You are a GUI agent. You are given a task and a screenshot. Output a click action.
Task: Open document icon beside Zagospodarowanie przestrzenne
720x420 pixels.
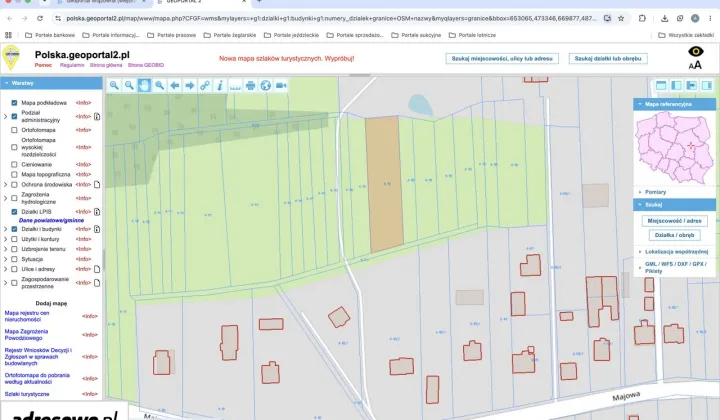pos(97,283)
